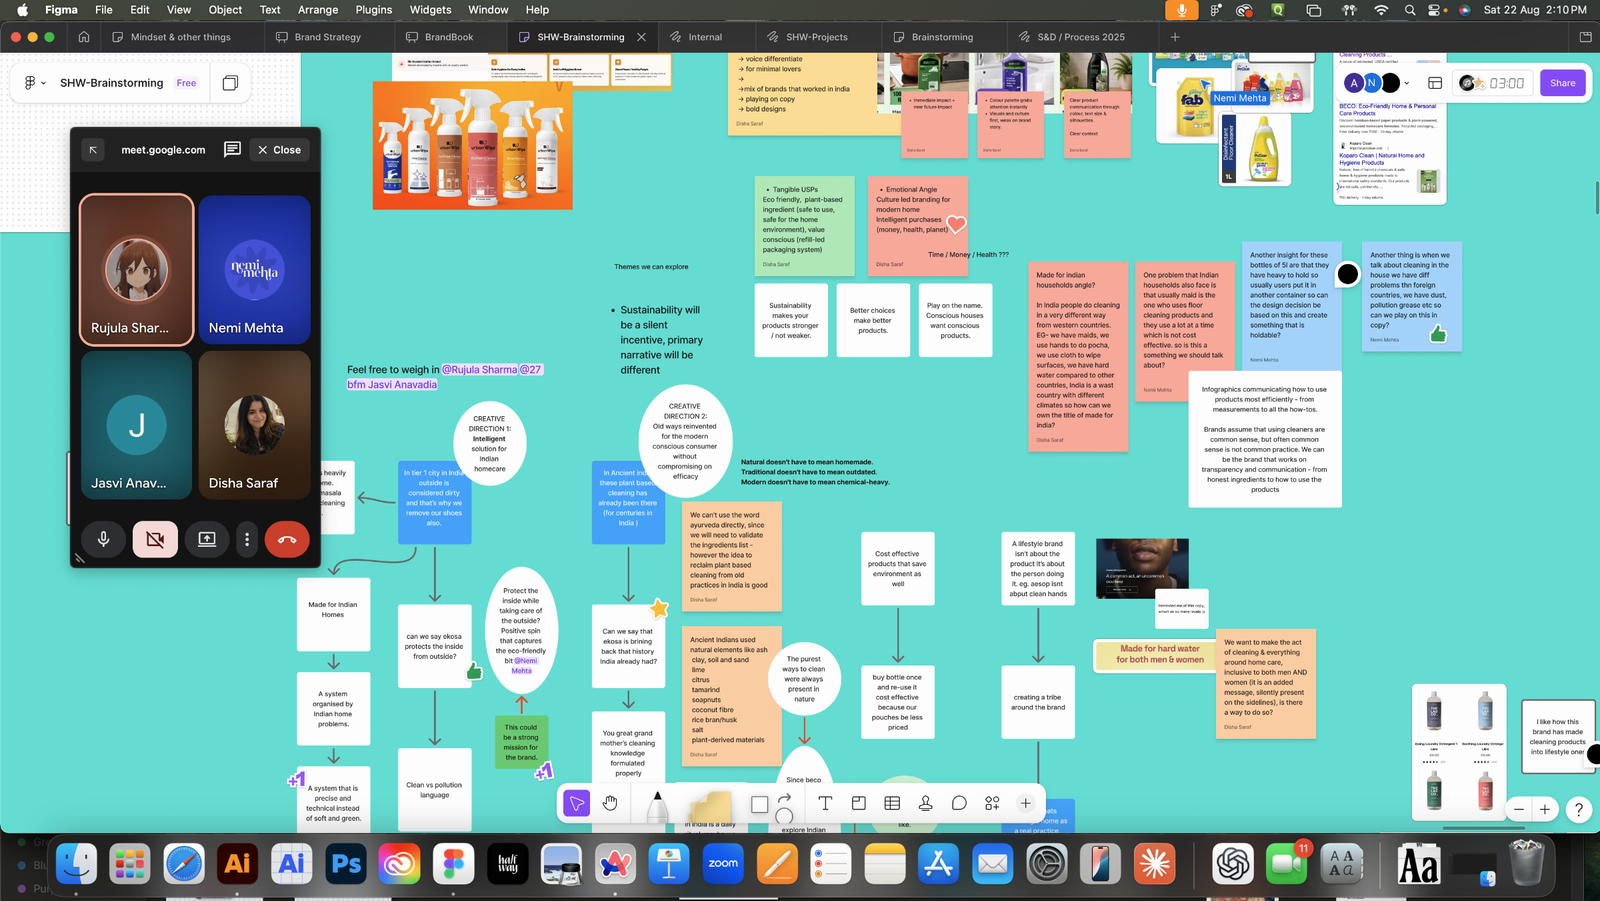Open the Arrange menu
Screen dimensions: 1600x901
pyautogui.click(x=318, y=10)
